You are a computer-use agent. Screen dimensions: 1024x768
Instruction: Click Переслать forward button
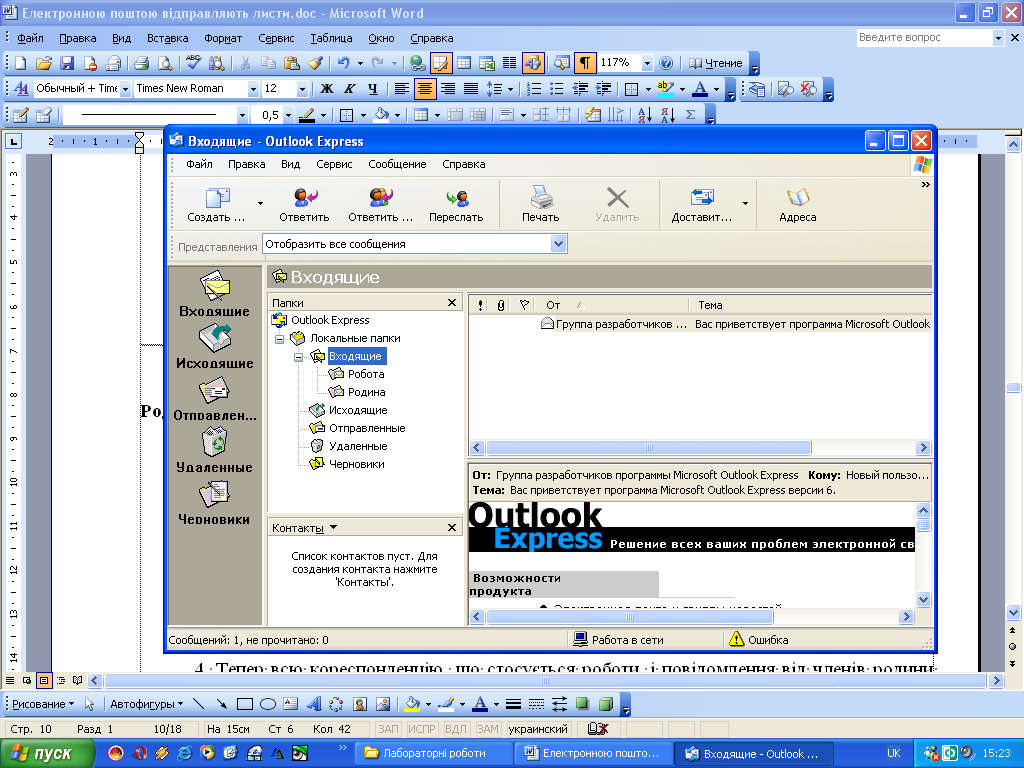point(456,205)
